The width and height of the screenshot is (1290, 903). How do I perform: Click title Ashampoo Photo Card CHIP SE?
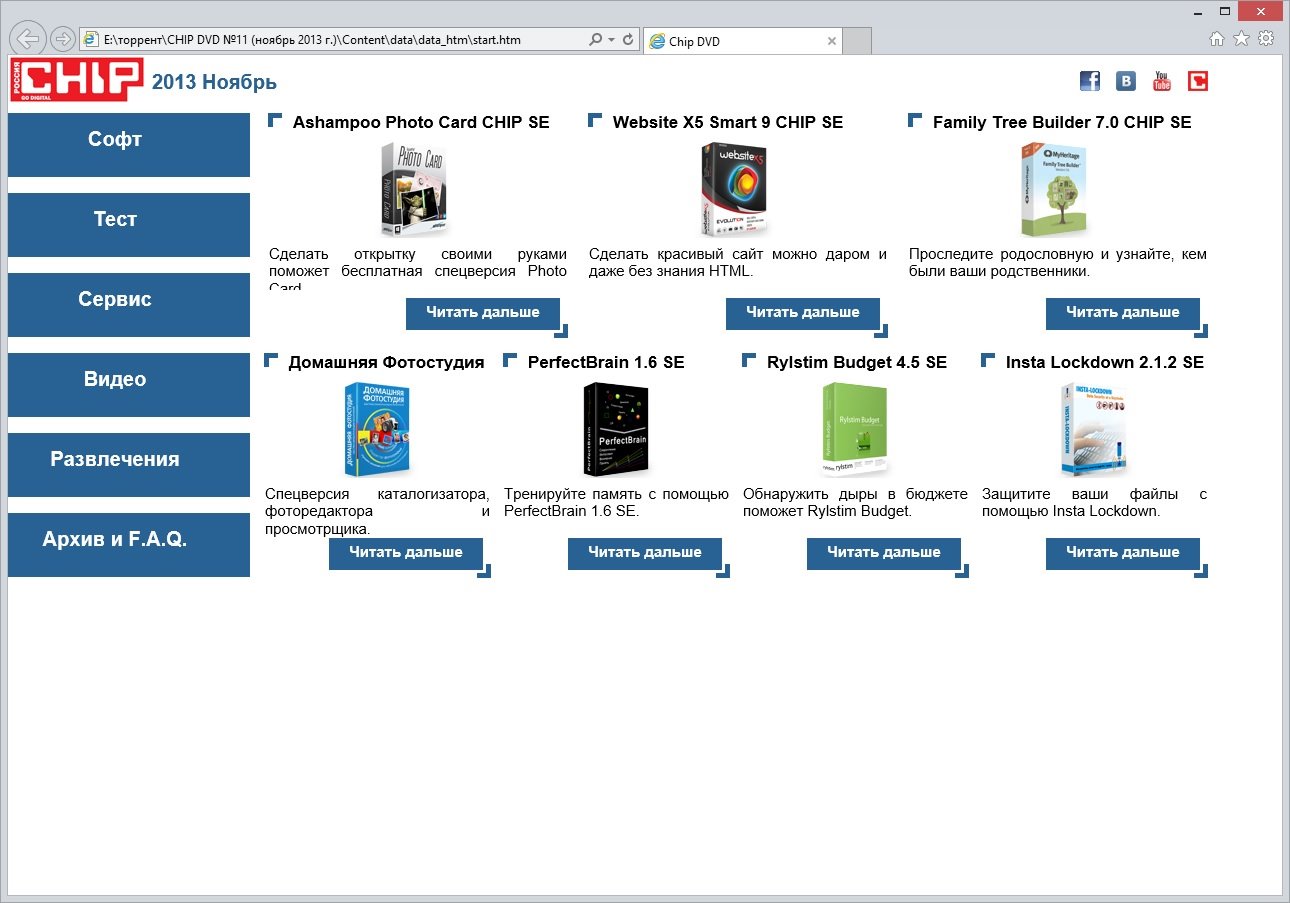421,122
